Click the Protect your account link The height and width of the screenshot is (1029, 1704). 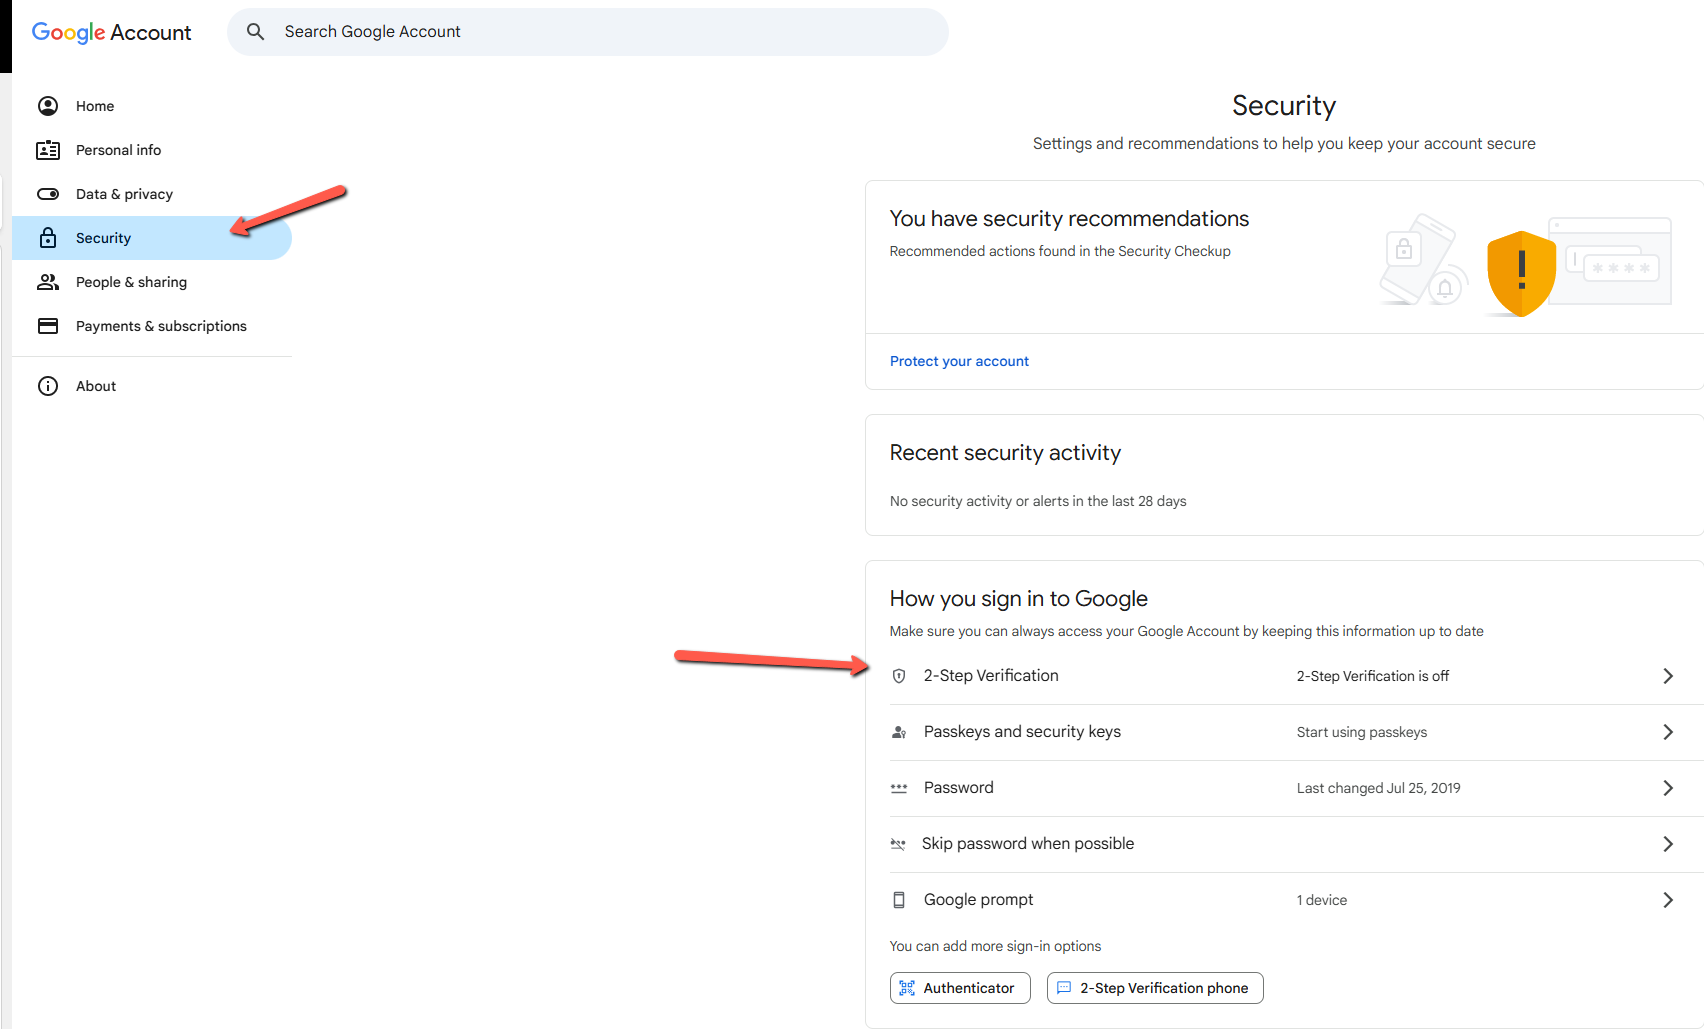[959, 361]
